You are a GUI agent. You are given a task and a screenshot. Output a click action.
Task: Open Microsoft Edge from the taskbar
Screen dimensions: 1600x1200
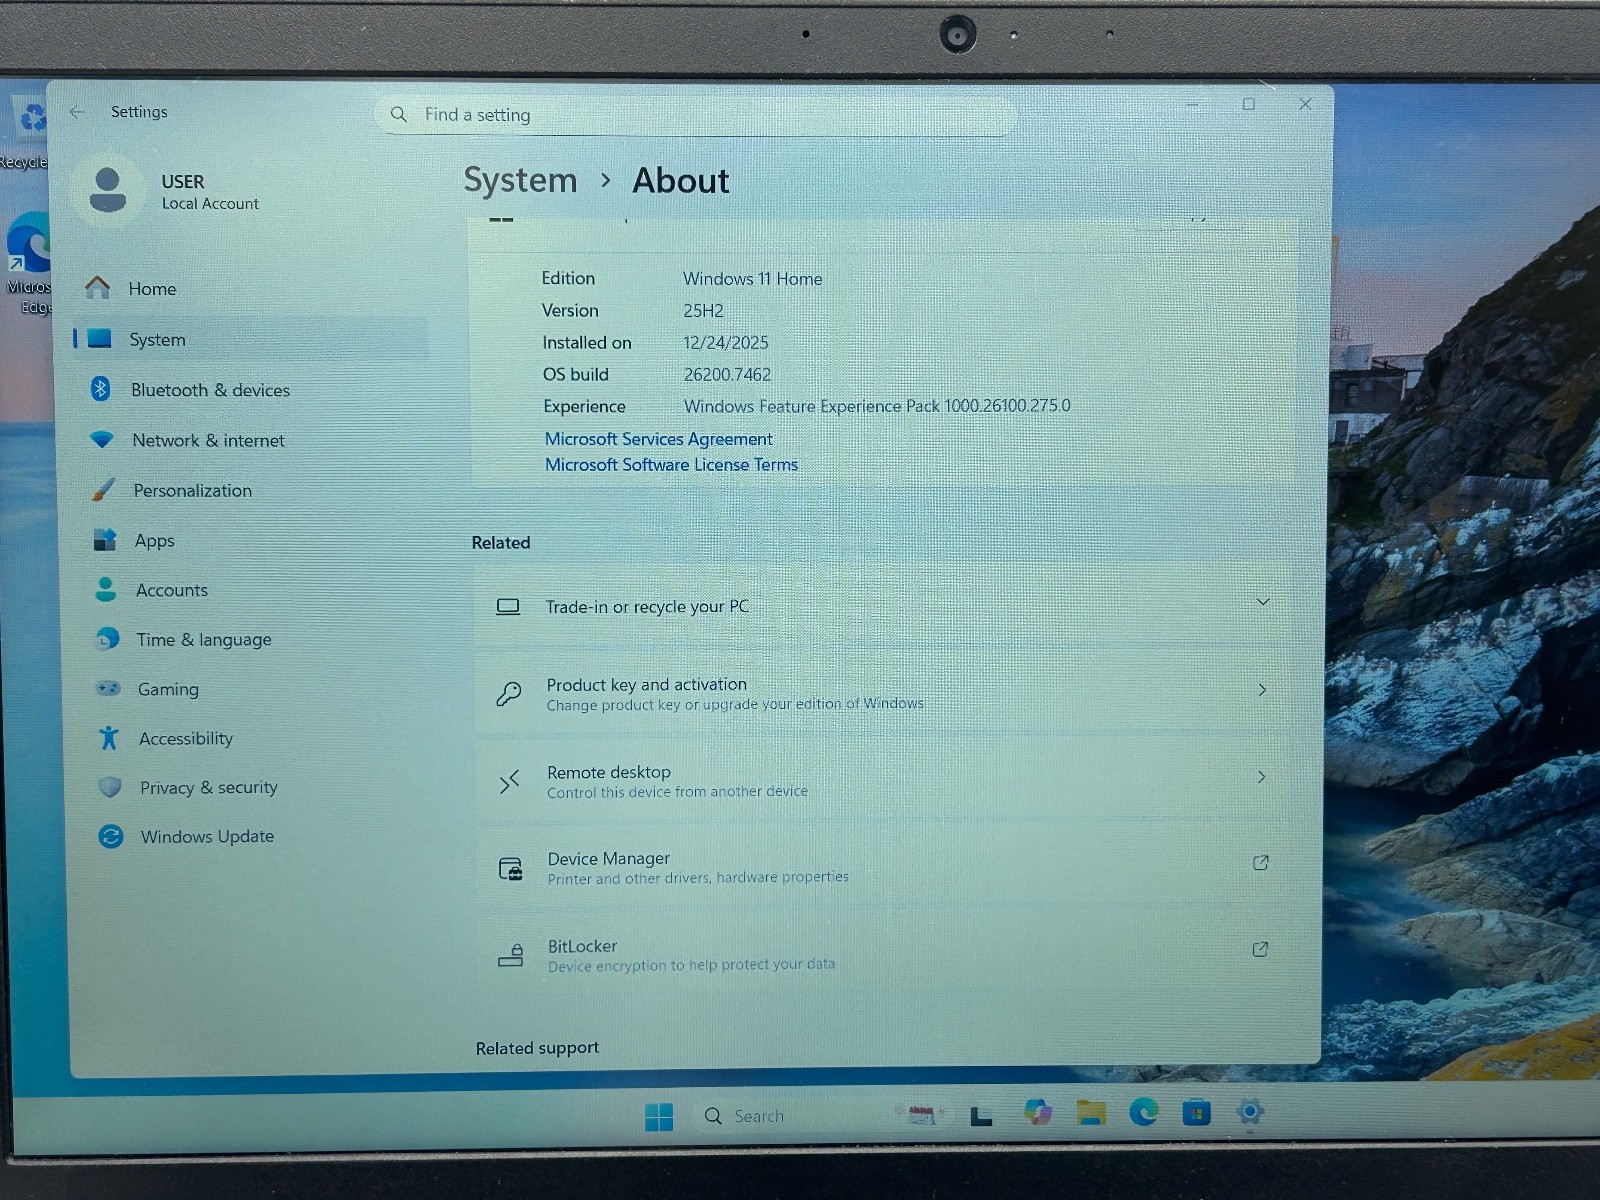[1144, 1112]
